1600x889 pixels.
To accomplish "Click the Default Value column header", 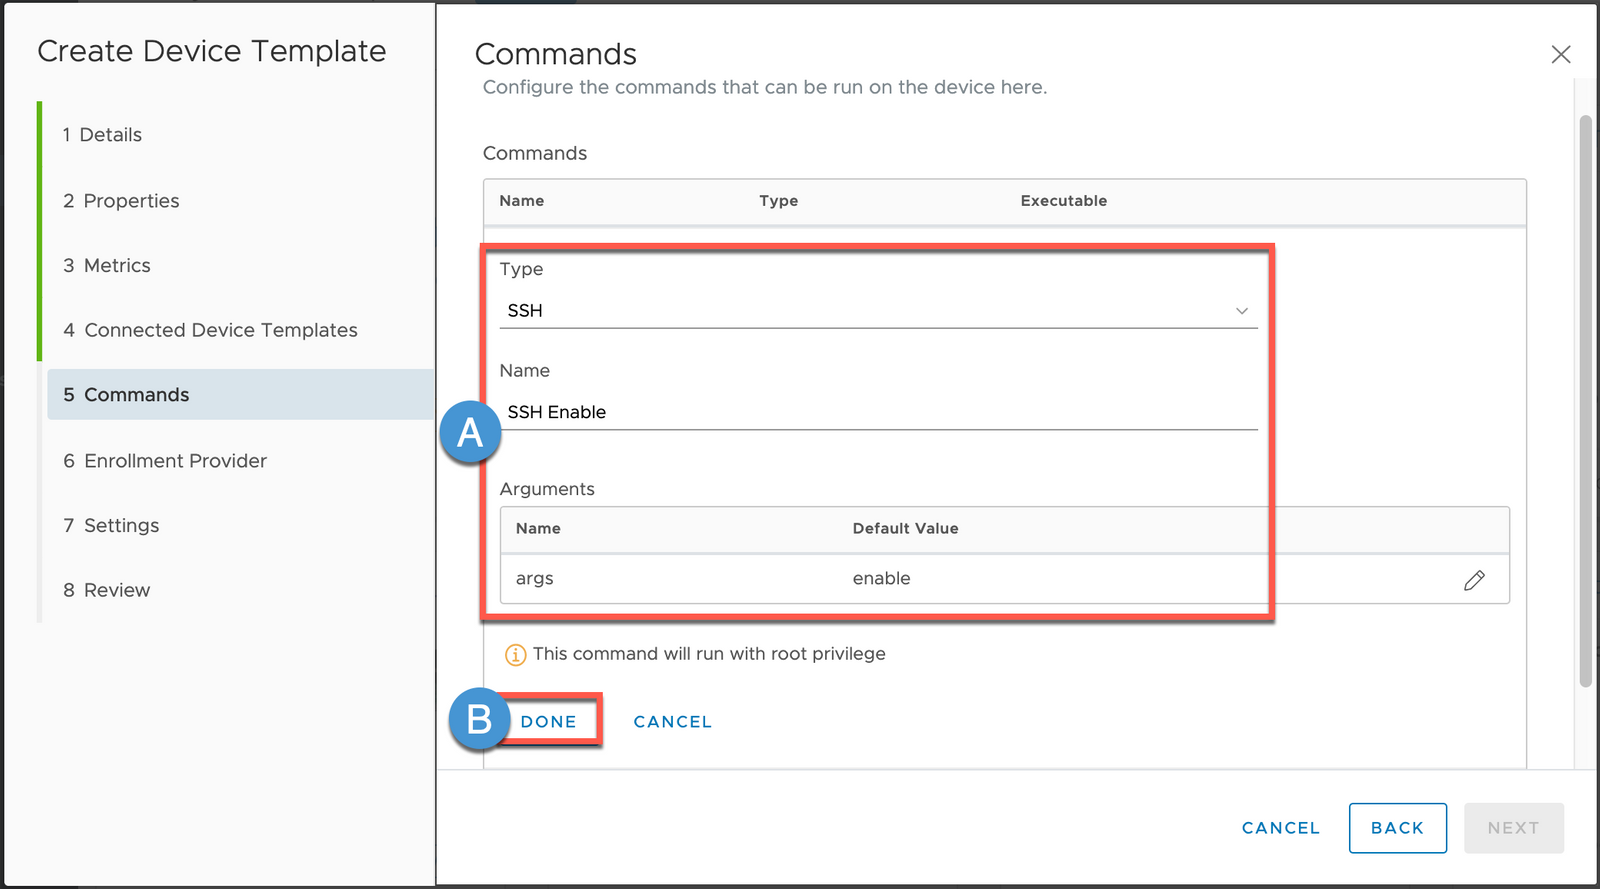I will (905, 529).
